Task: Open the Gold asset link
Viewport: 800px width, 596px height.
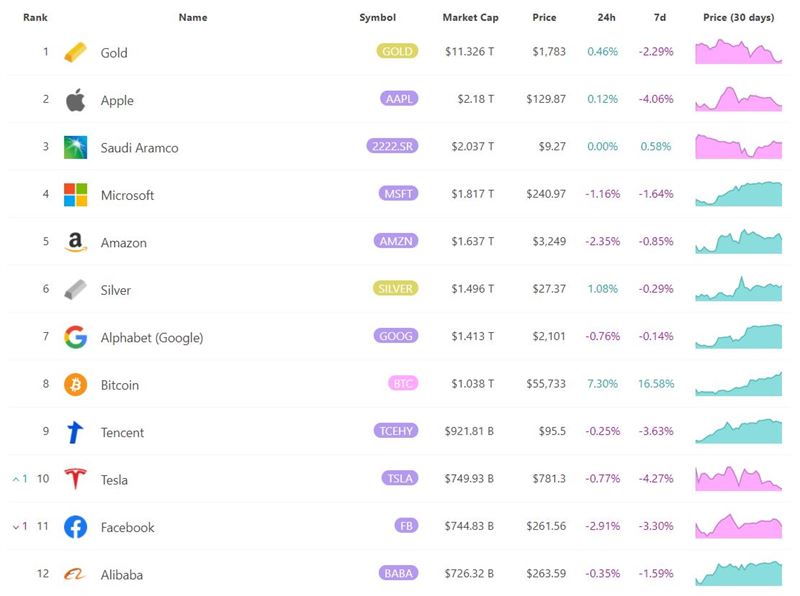Action: (x=114, y=53)
